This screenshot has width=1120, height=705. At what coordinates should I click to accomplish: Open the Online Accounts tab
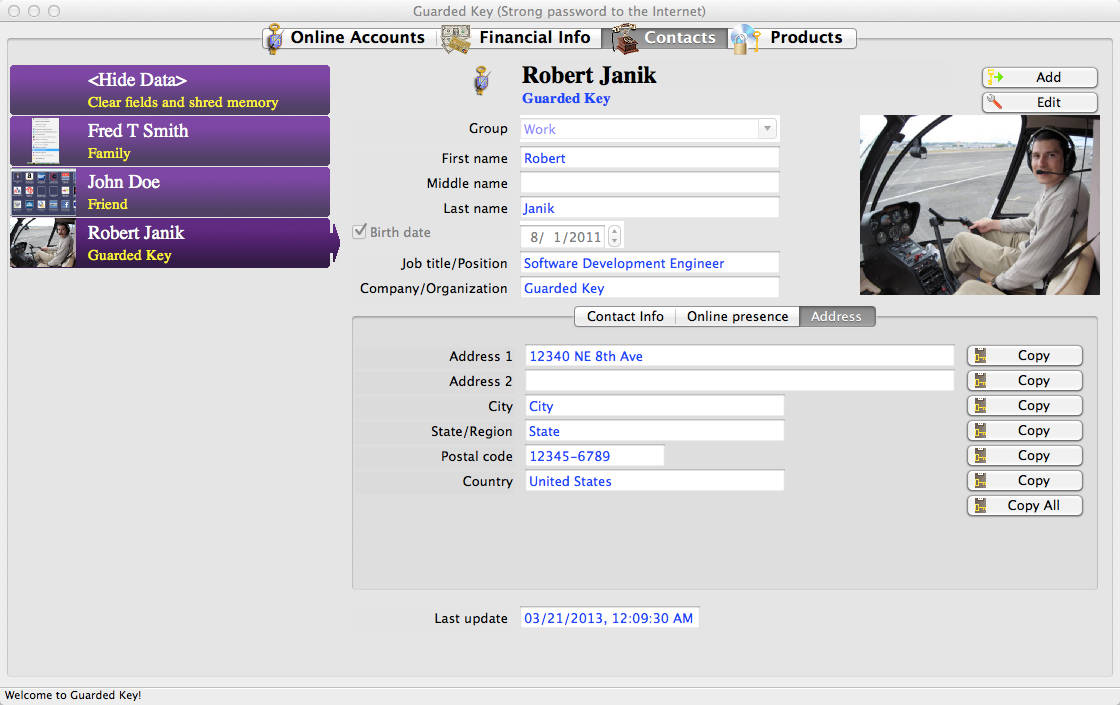349,38
